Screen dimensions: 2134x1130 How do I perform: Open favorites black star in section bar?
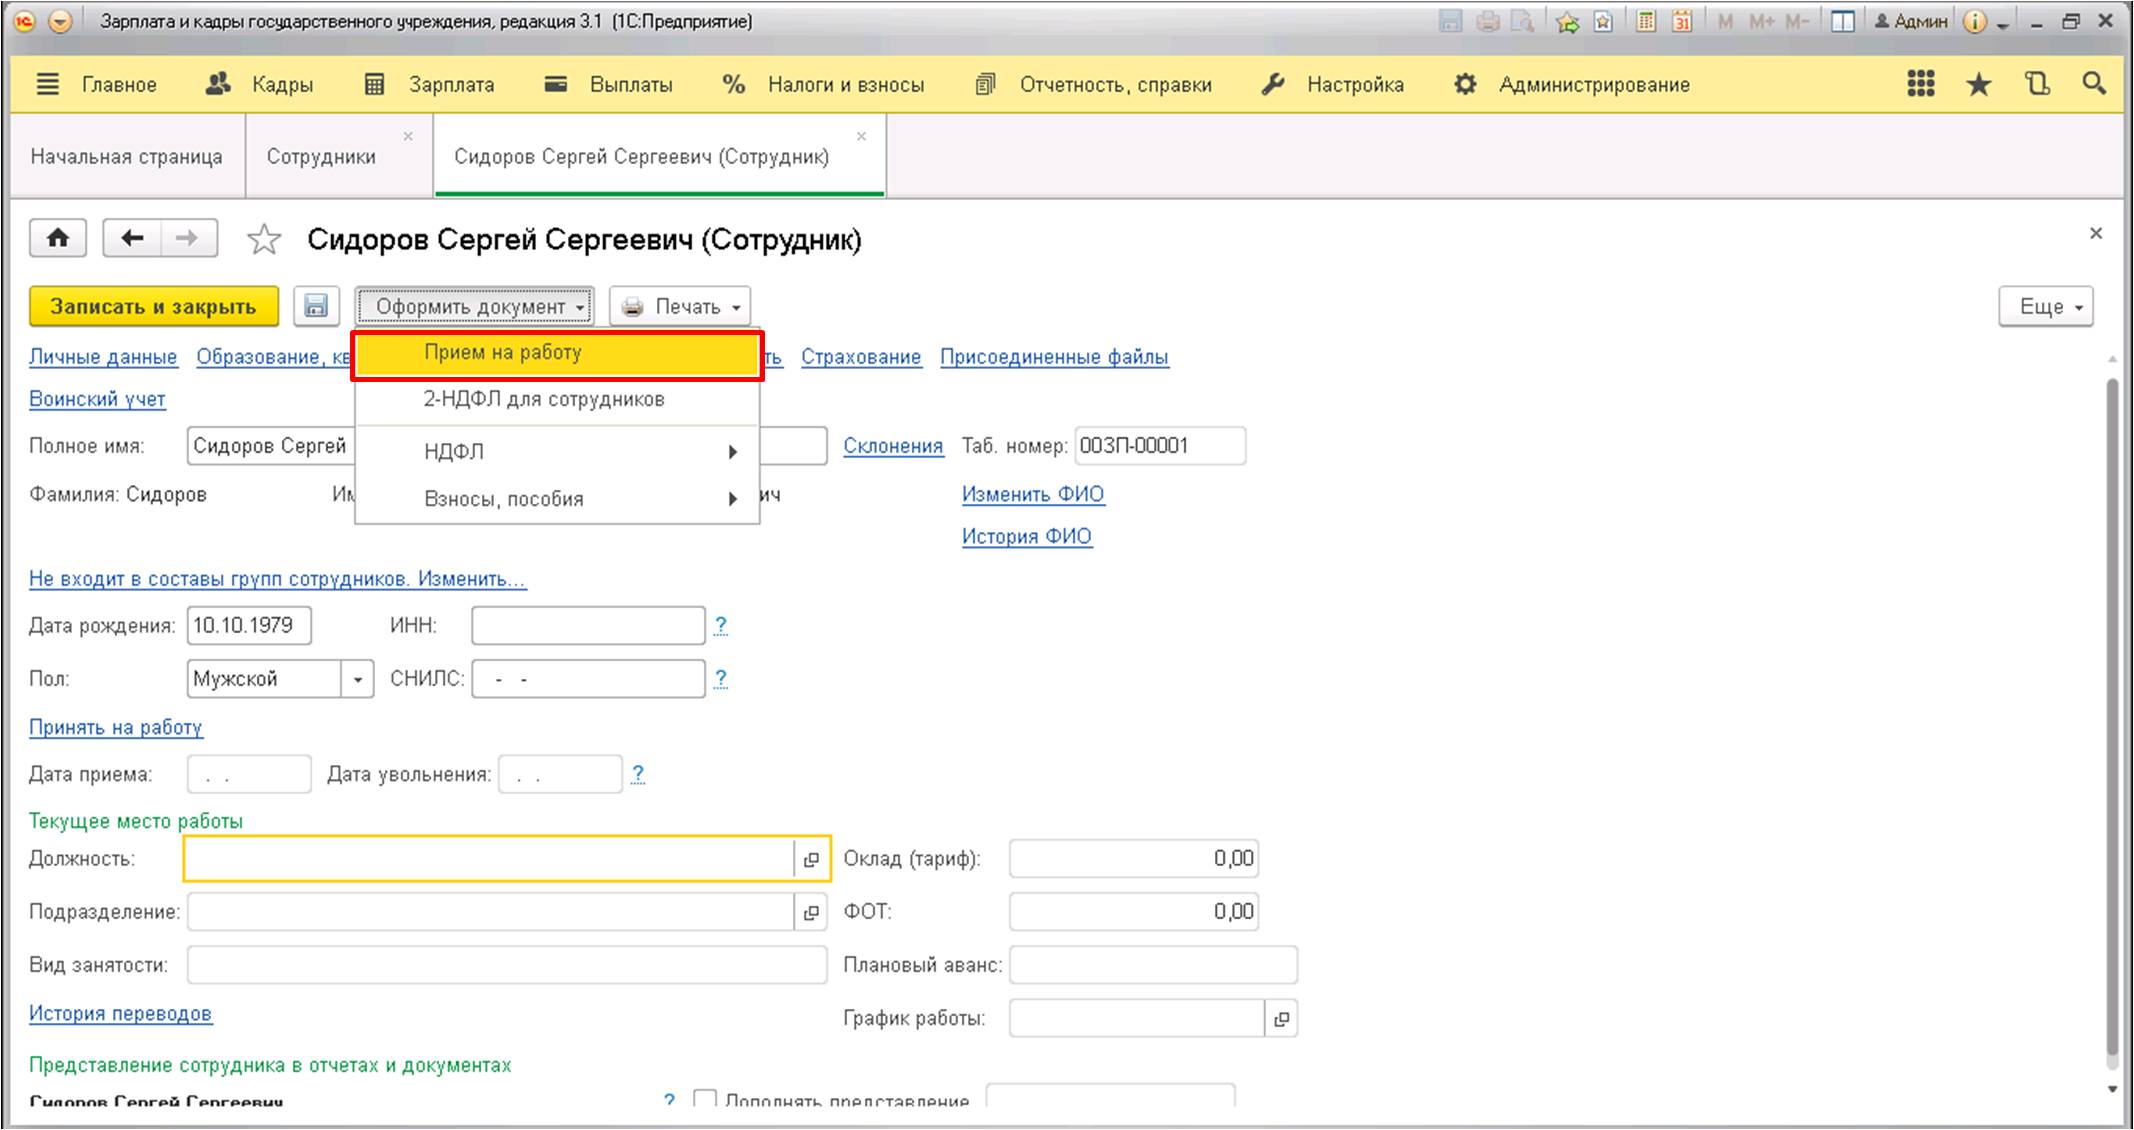1978,85
